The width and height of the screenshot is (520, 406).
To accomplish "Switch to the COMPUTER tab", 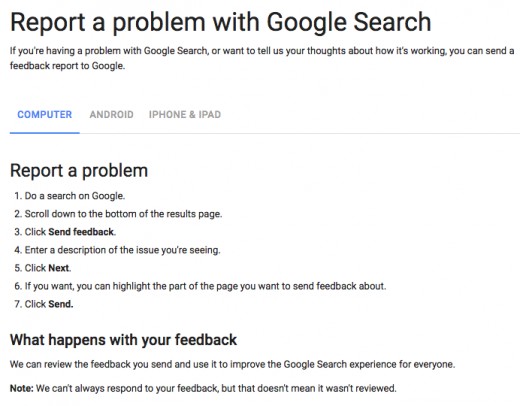I will click(x=44, y=115).
